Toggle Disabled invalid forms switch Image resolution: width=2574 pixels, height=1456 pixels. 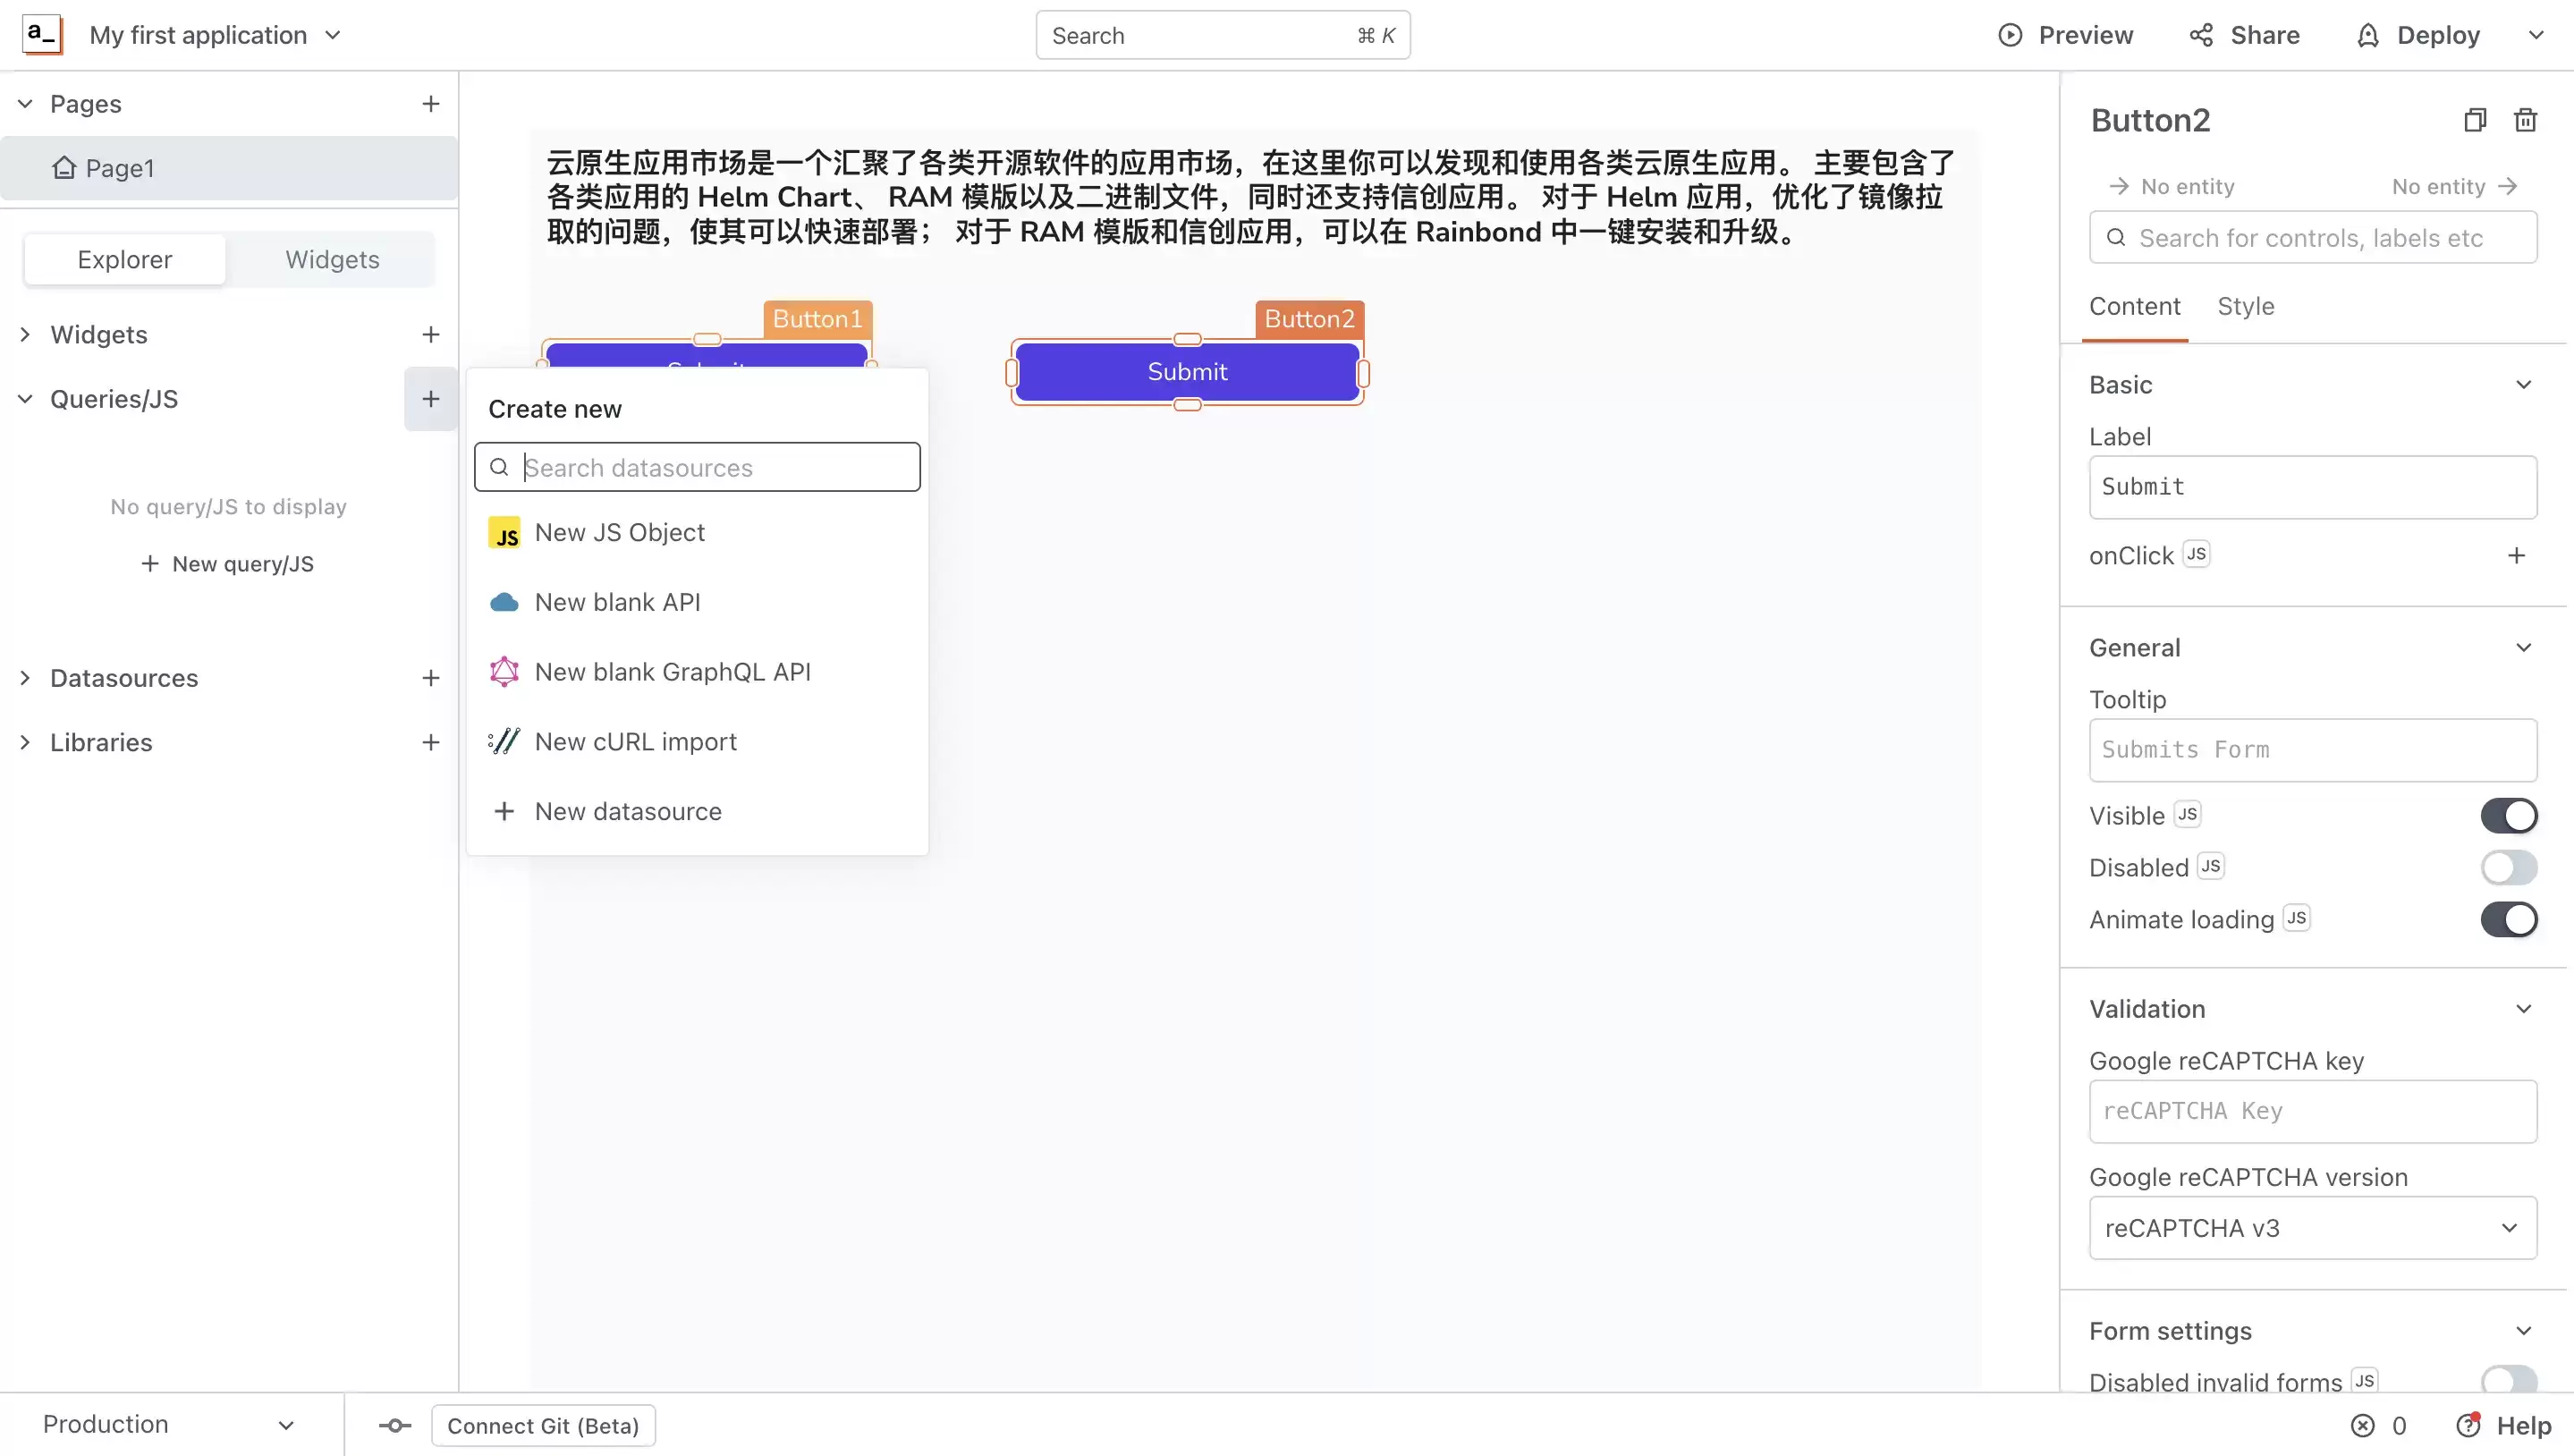2508,1380
